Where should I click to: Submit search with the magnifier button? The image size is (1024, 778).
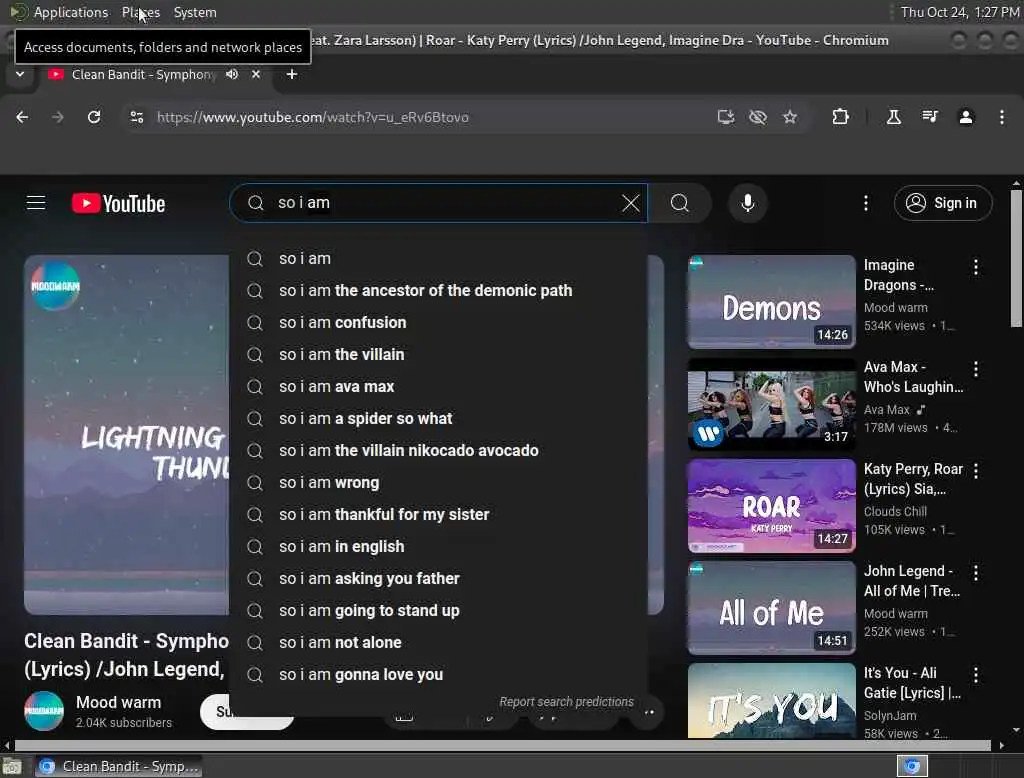click(x=680, y=203)
